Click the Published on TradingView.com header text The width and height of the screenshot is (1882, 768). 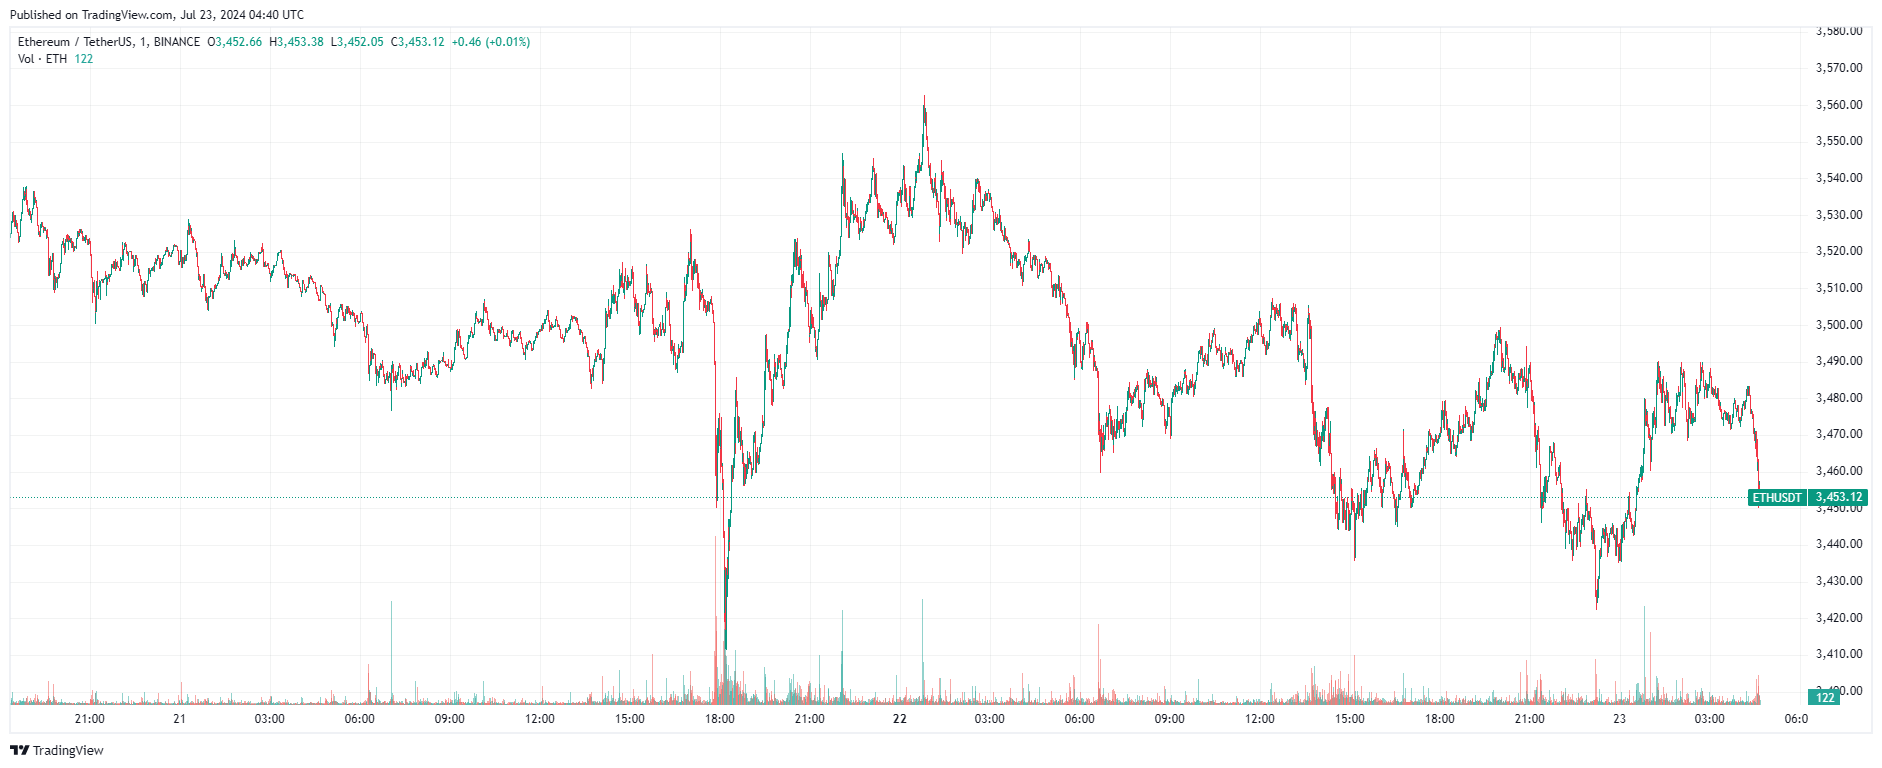157,15
